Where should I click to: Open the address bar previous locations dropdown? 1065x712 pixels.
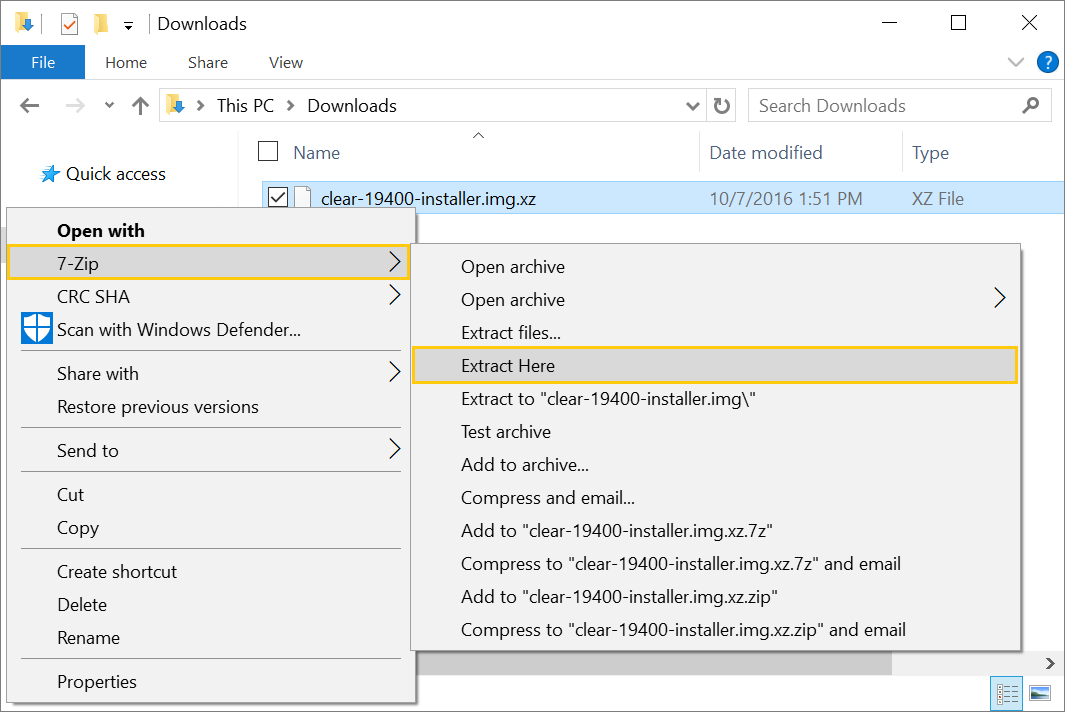[x=692, y=106]
